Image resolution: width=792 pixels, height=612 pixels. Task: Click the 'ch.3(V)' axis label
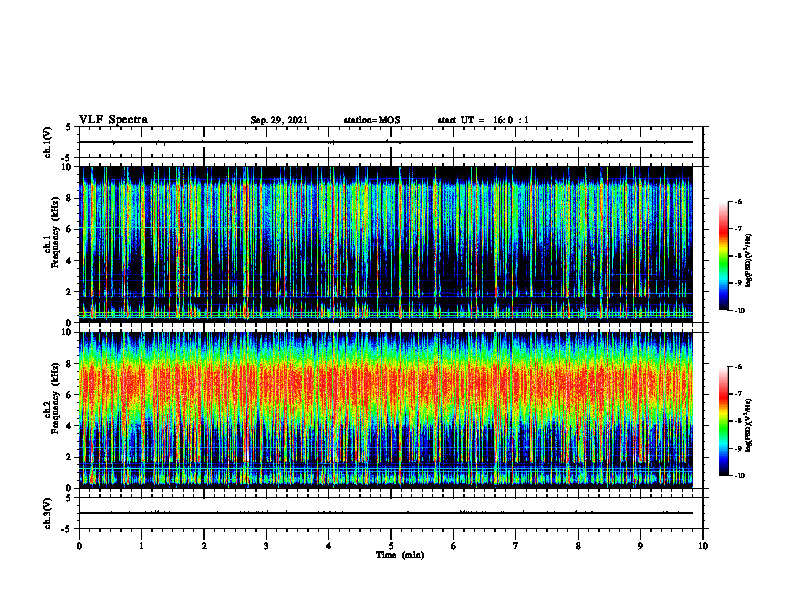pyautogui.click(x=48, y=514)
